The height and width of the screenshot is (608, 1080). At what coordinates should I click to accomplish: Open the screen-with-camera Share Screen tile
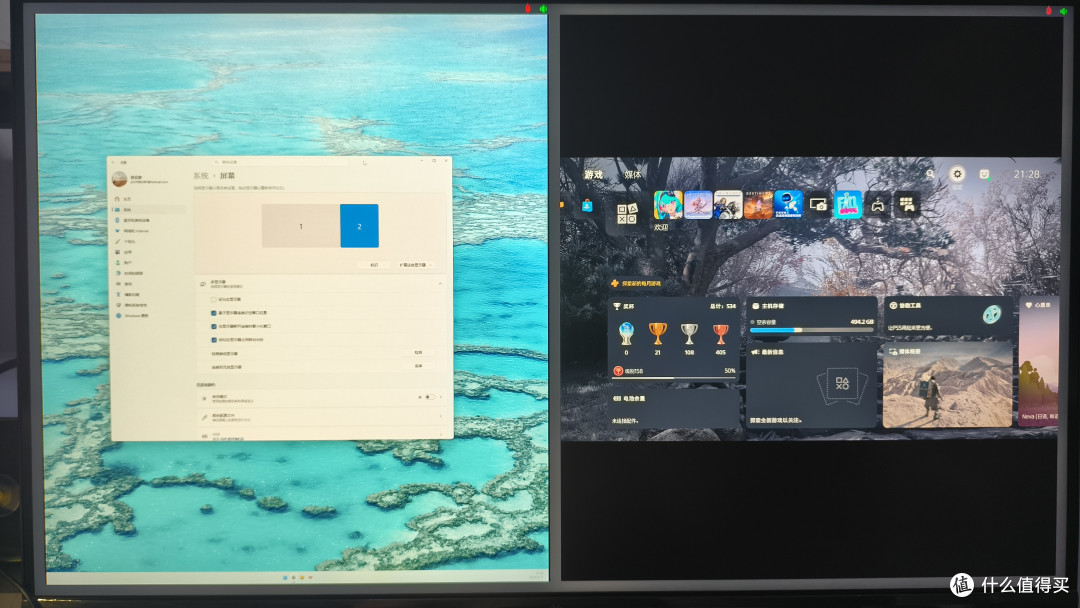(x=818, y=205)
